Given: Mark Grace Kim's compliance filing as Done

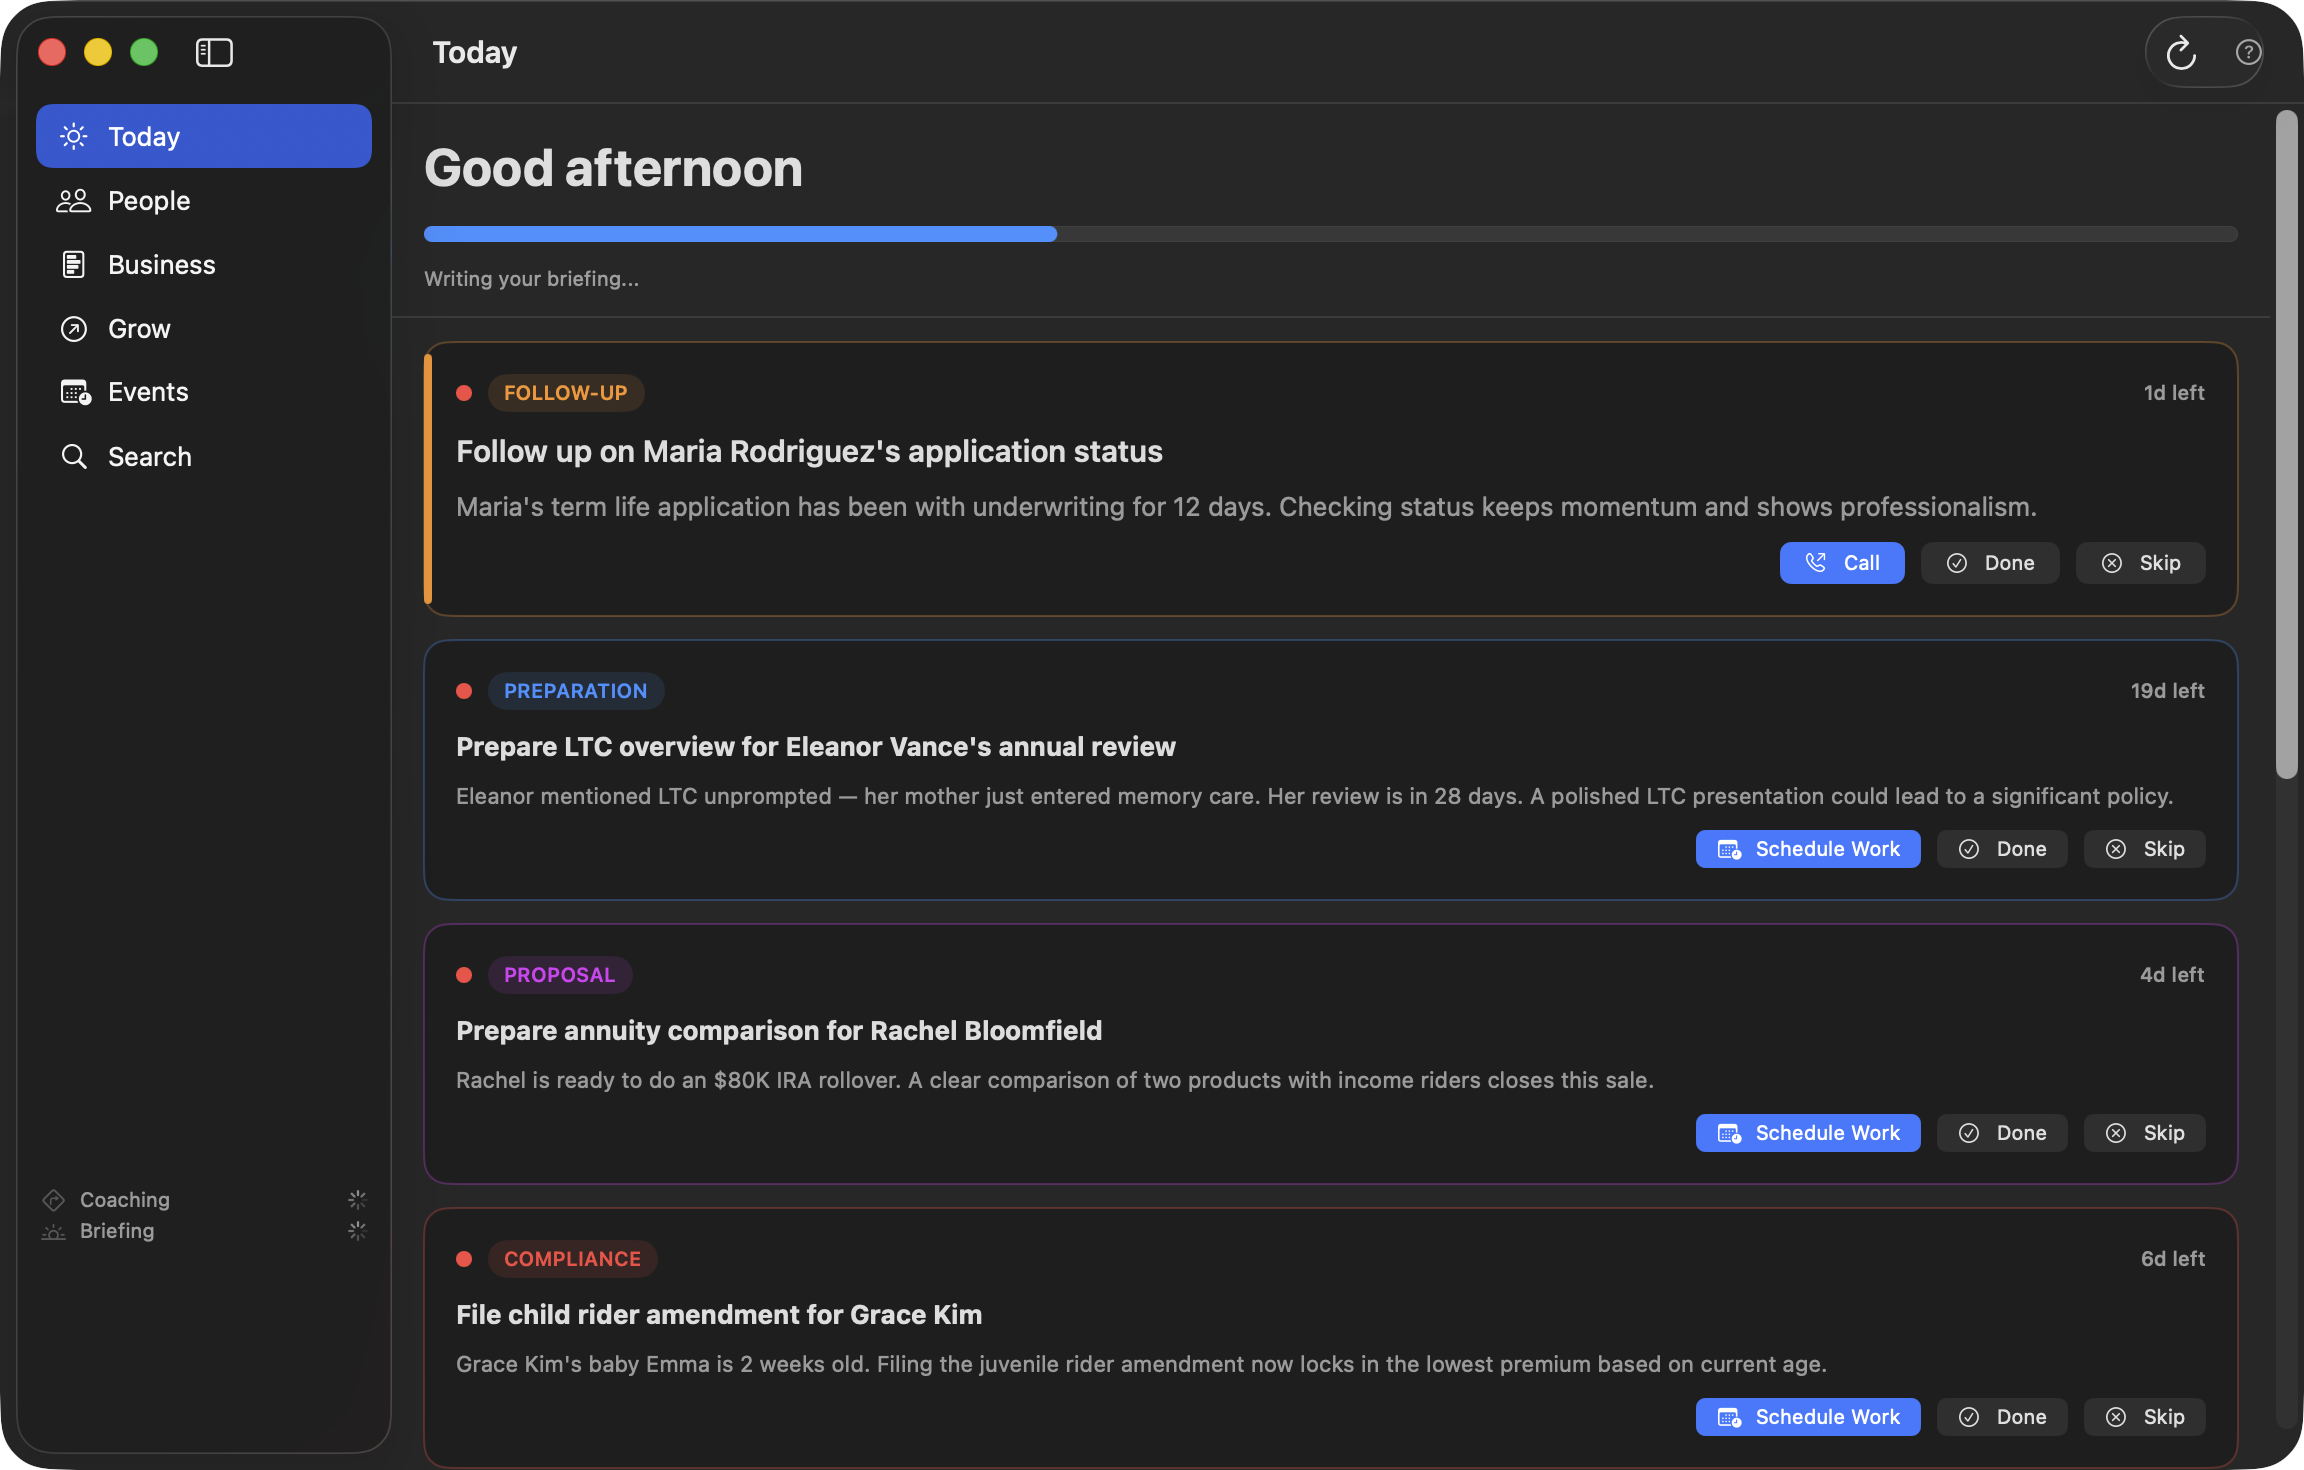Looking at the screenshot, I should point(2001,1416).
